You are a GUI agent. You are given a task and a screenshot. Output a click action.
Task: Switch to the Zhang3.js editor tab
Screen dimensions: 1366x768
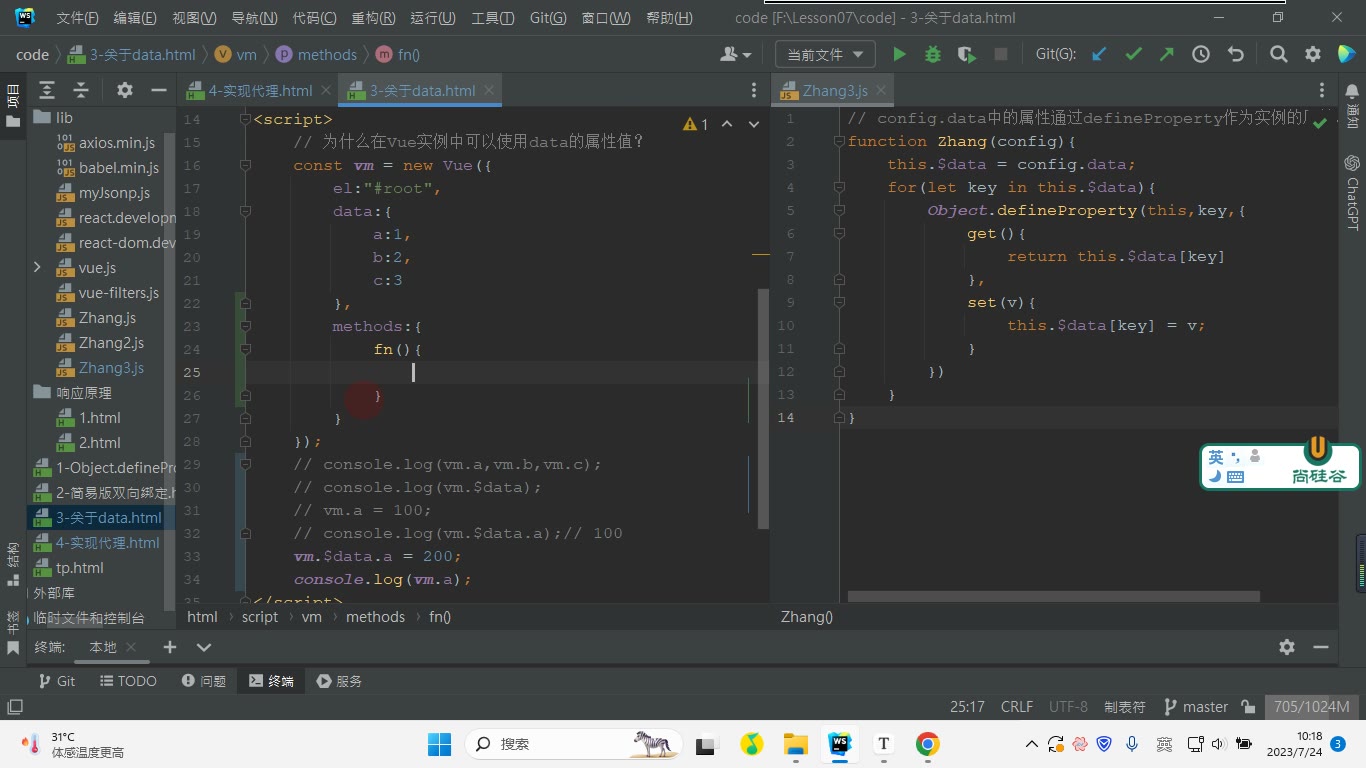click(x=834, y=90)
